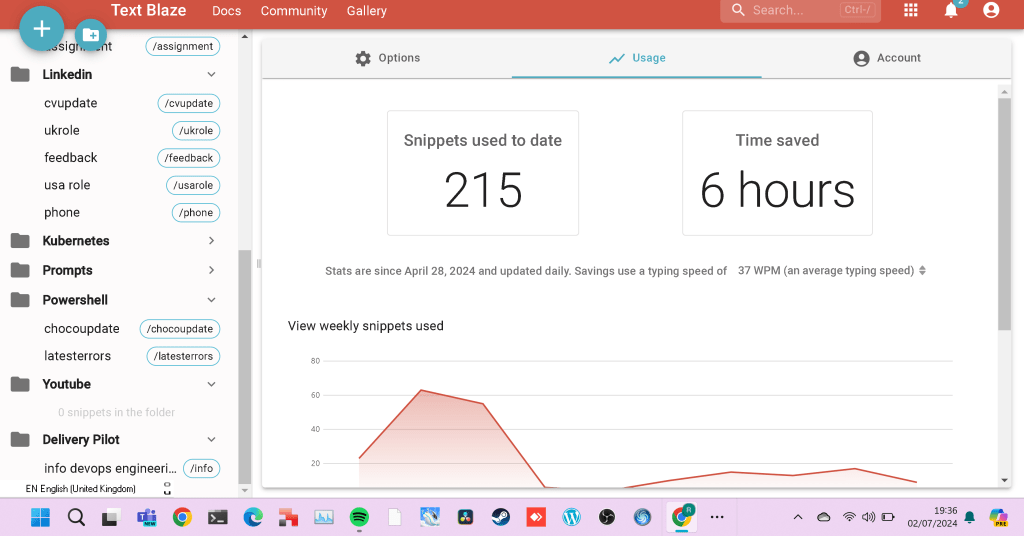Collapse the Delivery Pilot folder chevron
Image resolution: width=1024 pixels, height=536 pixels.
click(212, 439)
